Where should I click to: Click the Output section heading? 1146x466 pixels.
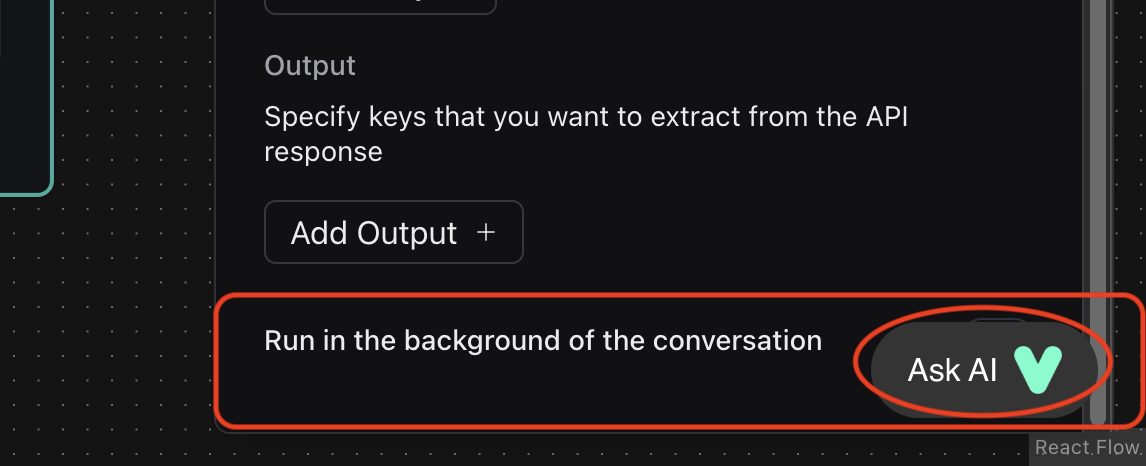coord(310,66)
